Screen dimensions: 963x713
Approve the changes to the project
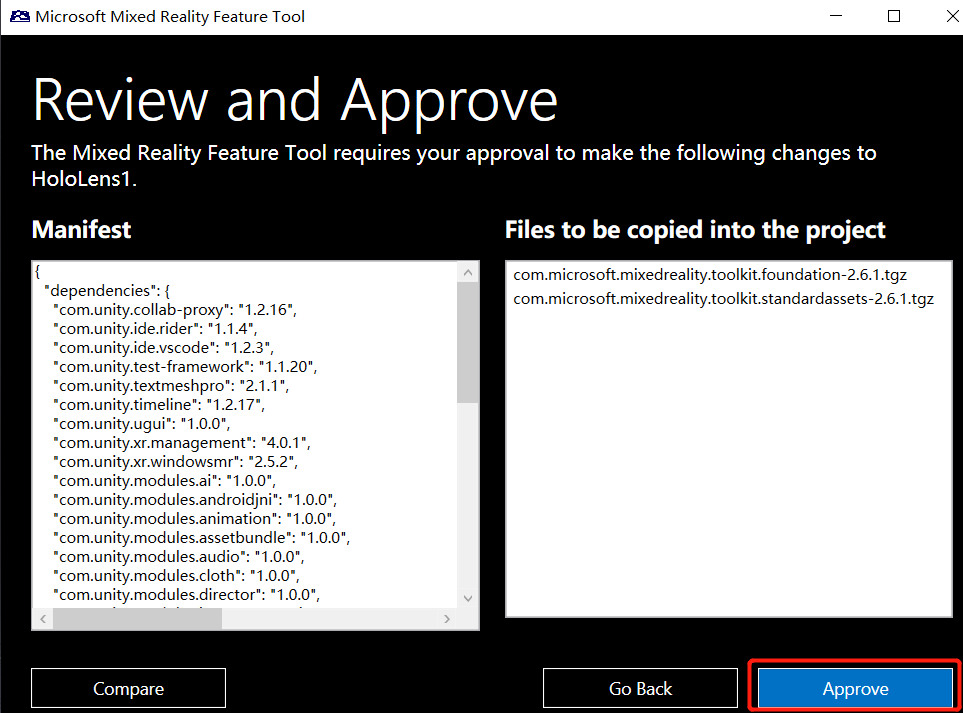(x=855, y=689)
